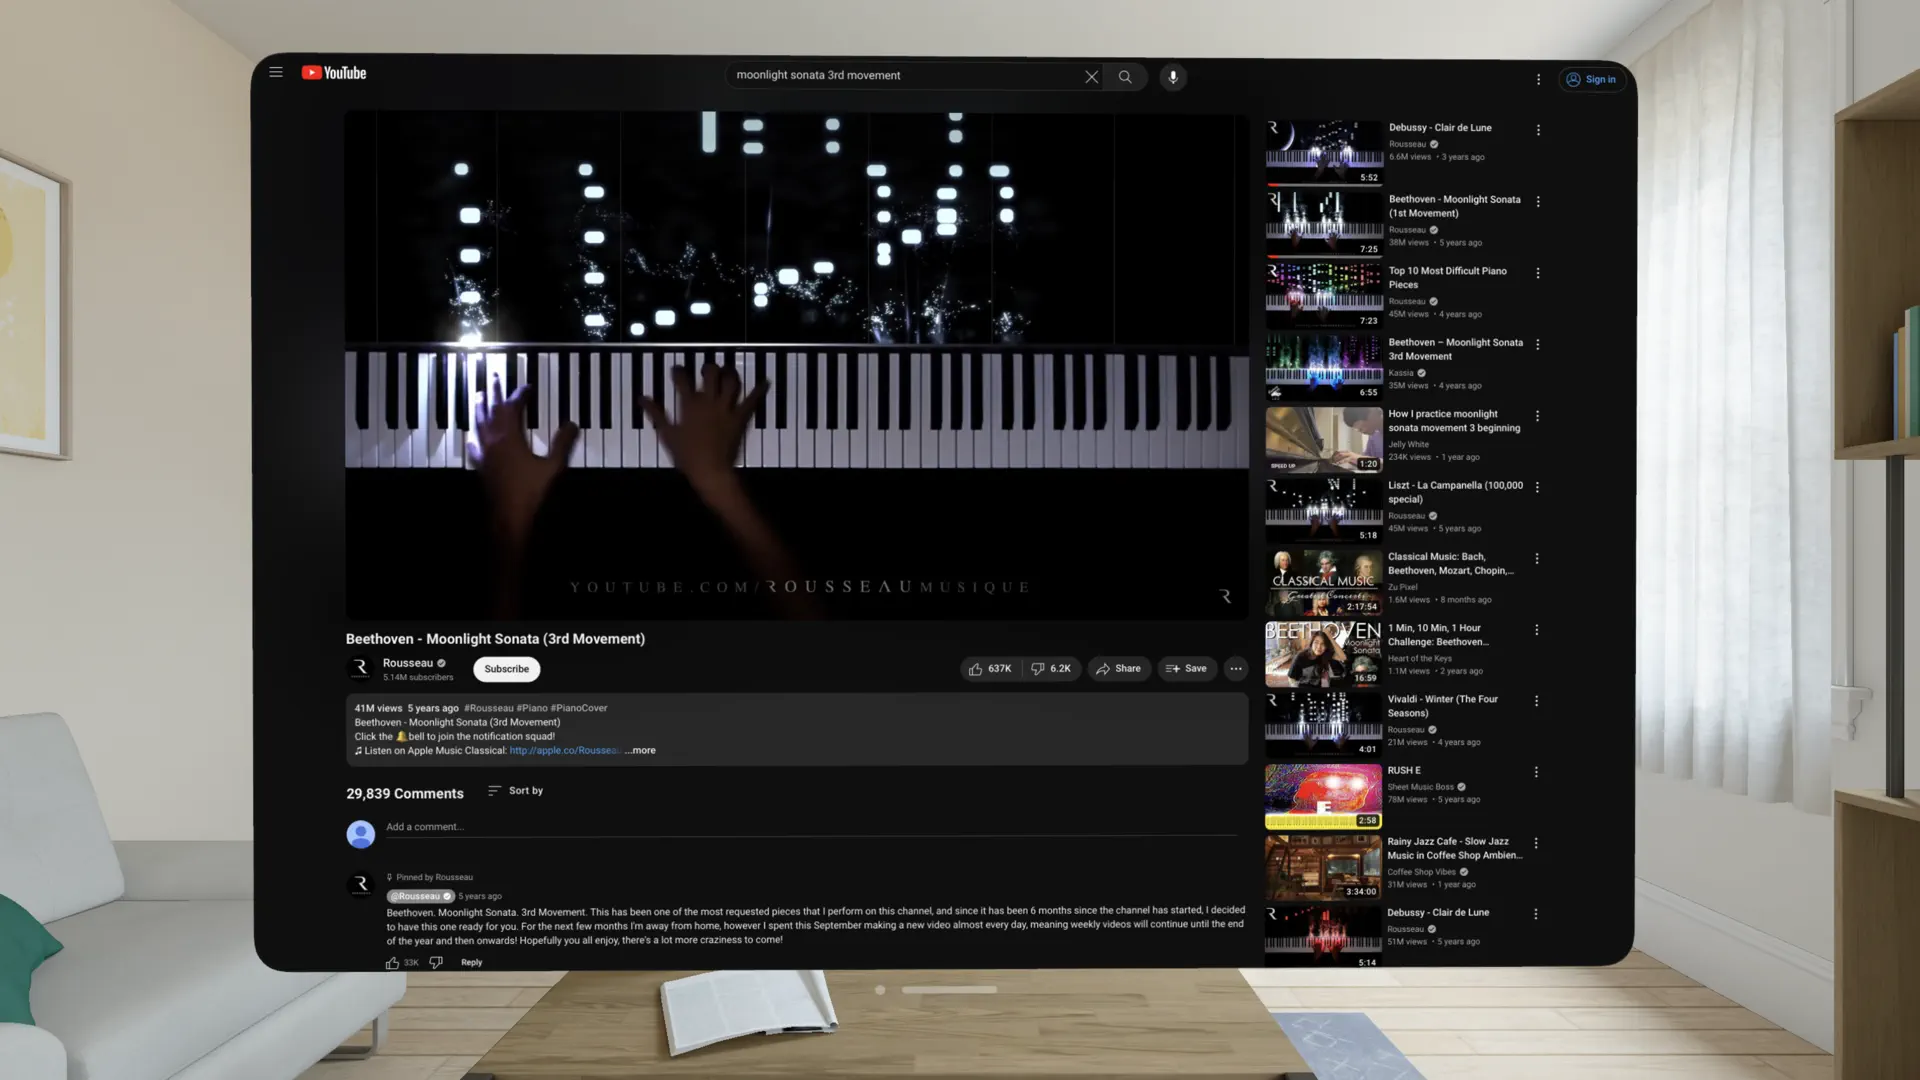The height and width of the screenshot is (1080, 1920).
Task: Open more video actions with the ellipsis icon
Action: 1235,668
